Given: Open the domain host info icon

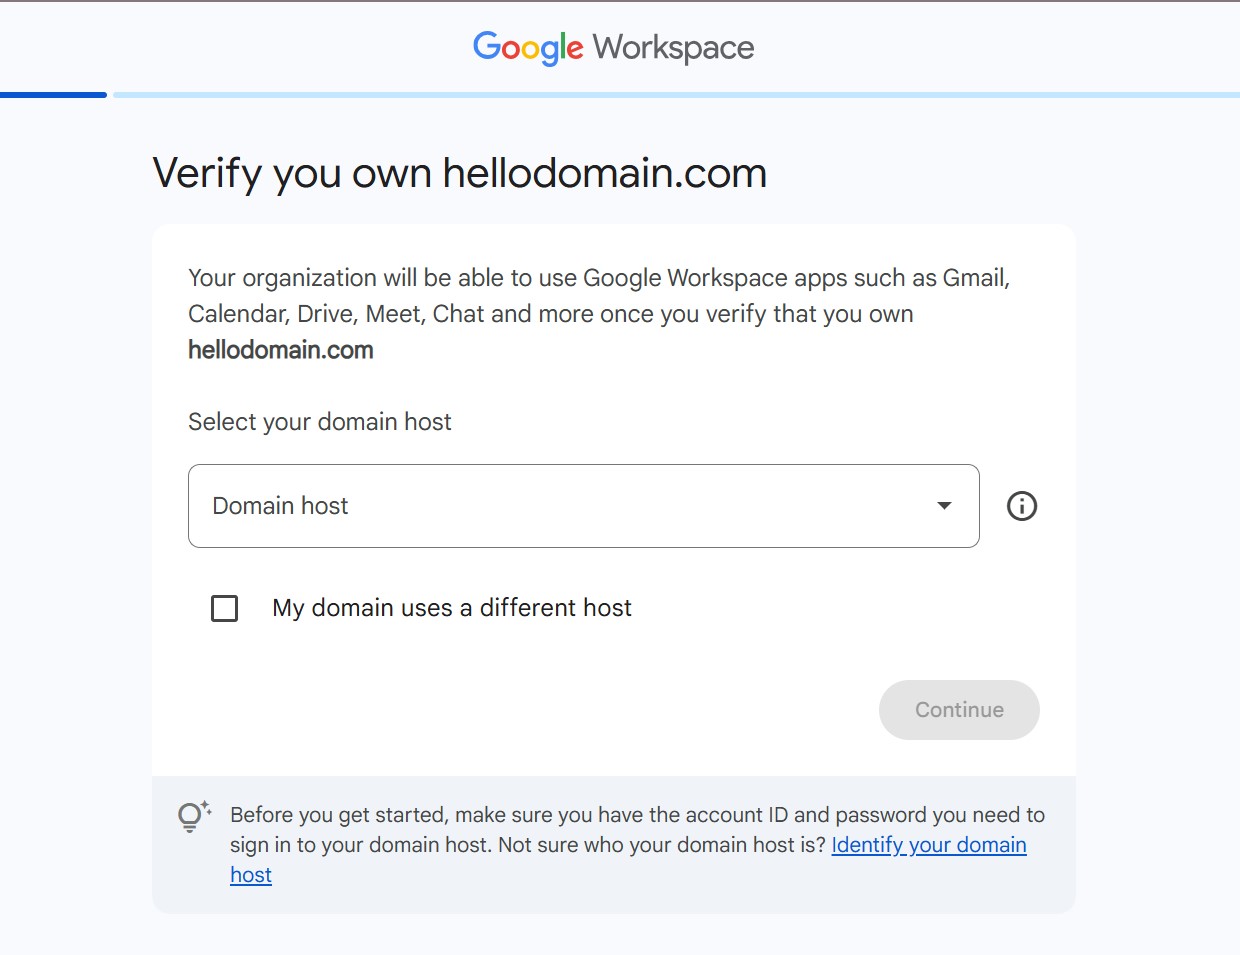Looking at the screenshot, I should (1022, 506).
